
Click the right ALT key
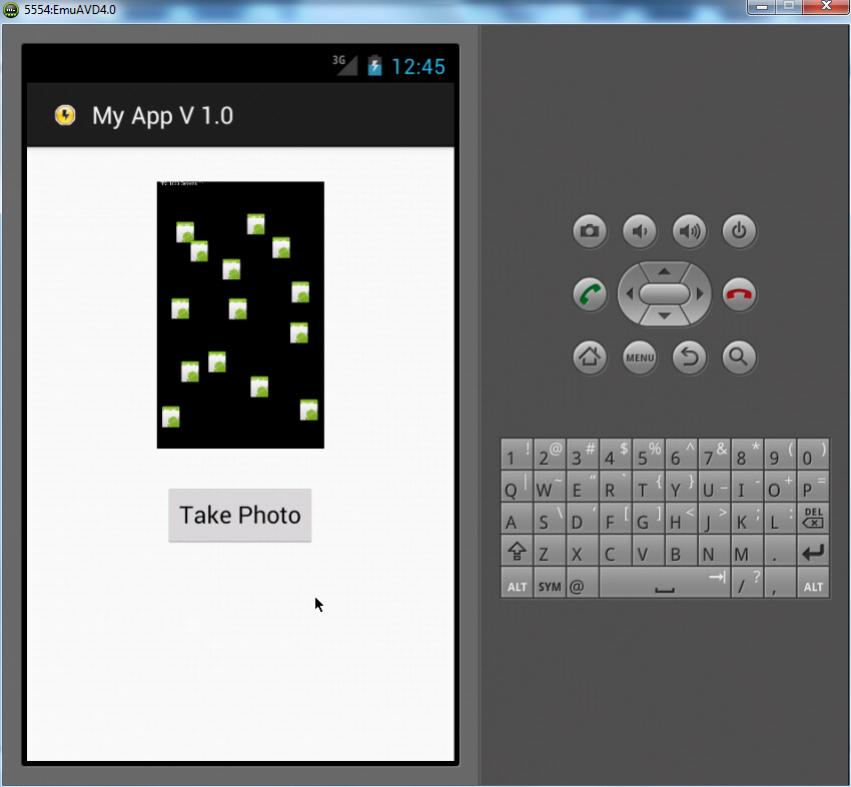(x=813, y=583)
